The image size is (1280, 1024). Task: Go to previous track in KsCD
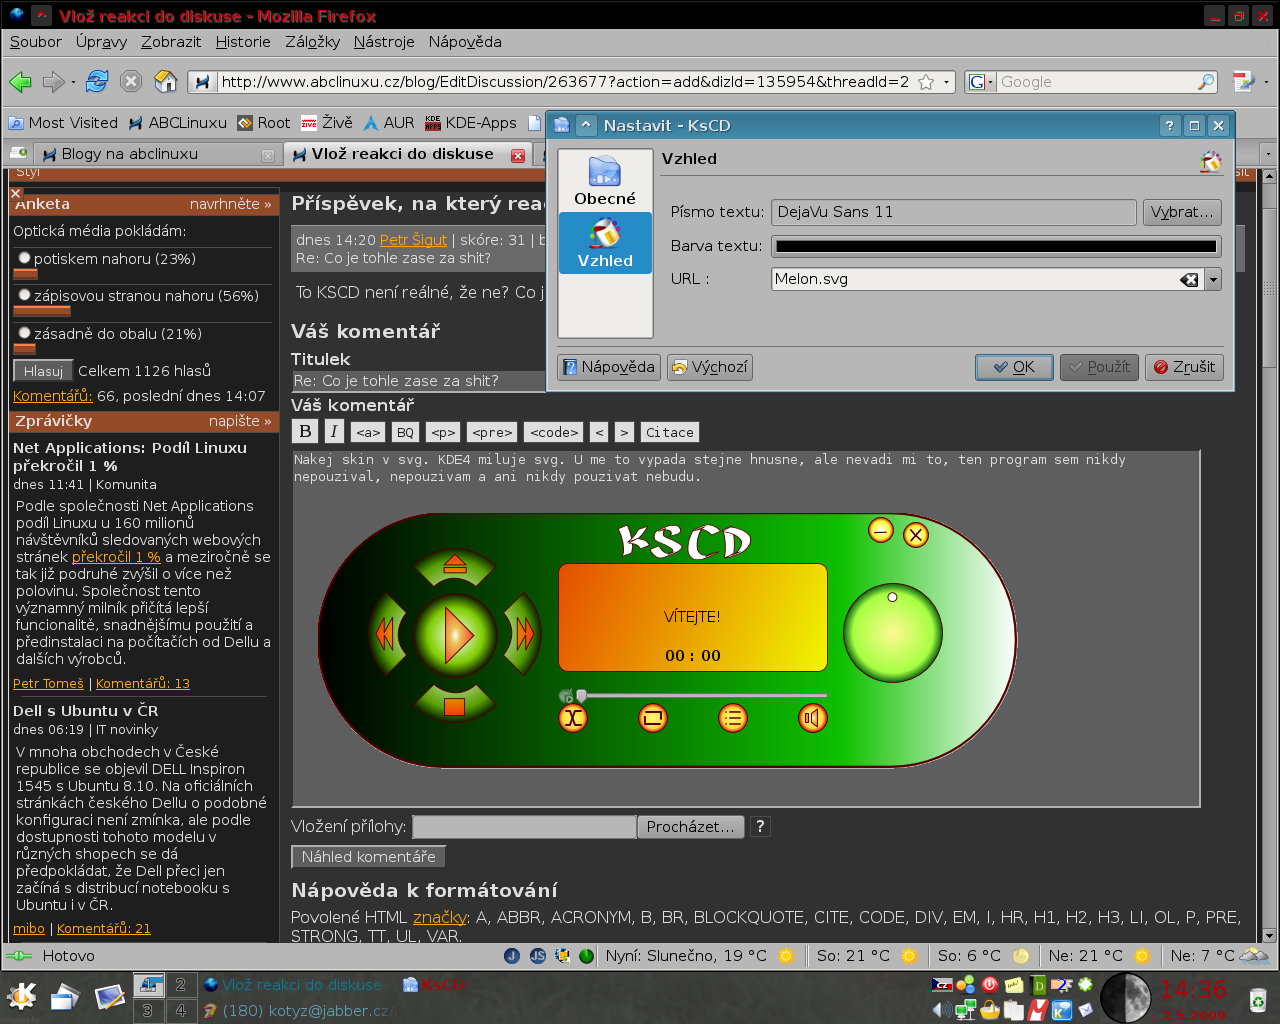pyautogui.click(x=387, y=633)
